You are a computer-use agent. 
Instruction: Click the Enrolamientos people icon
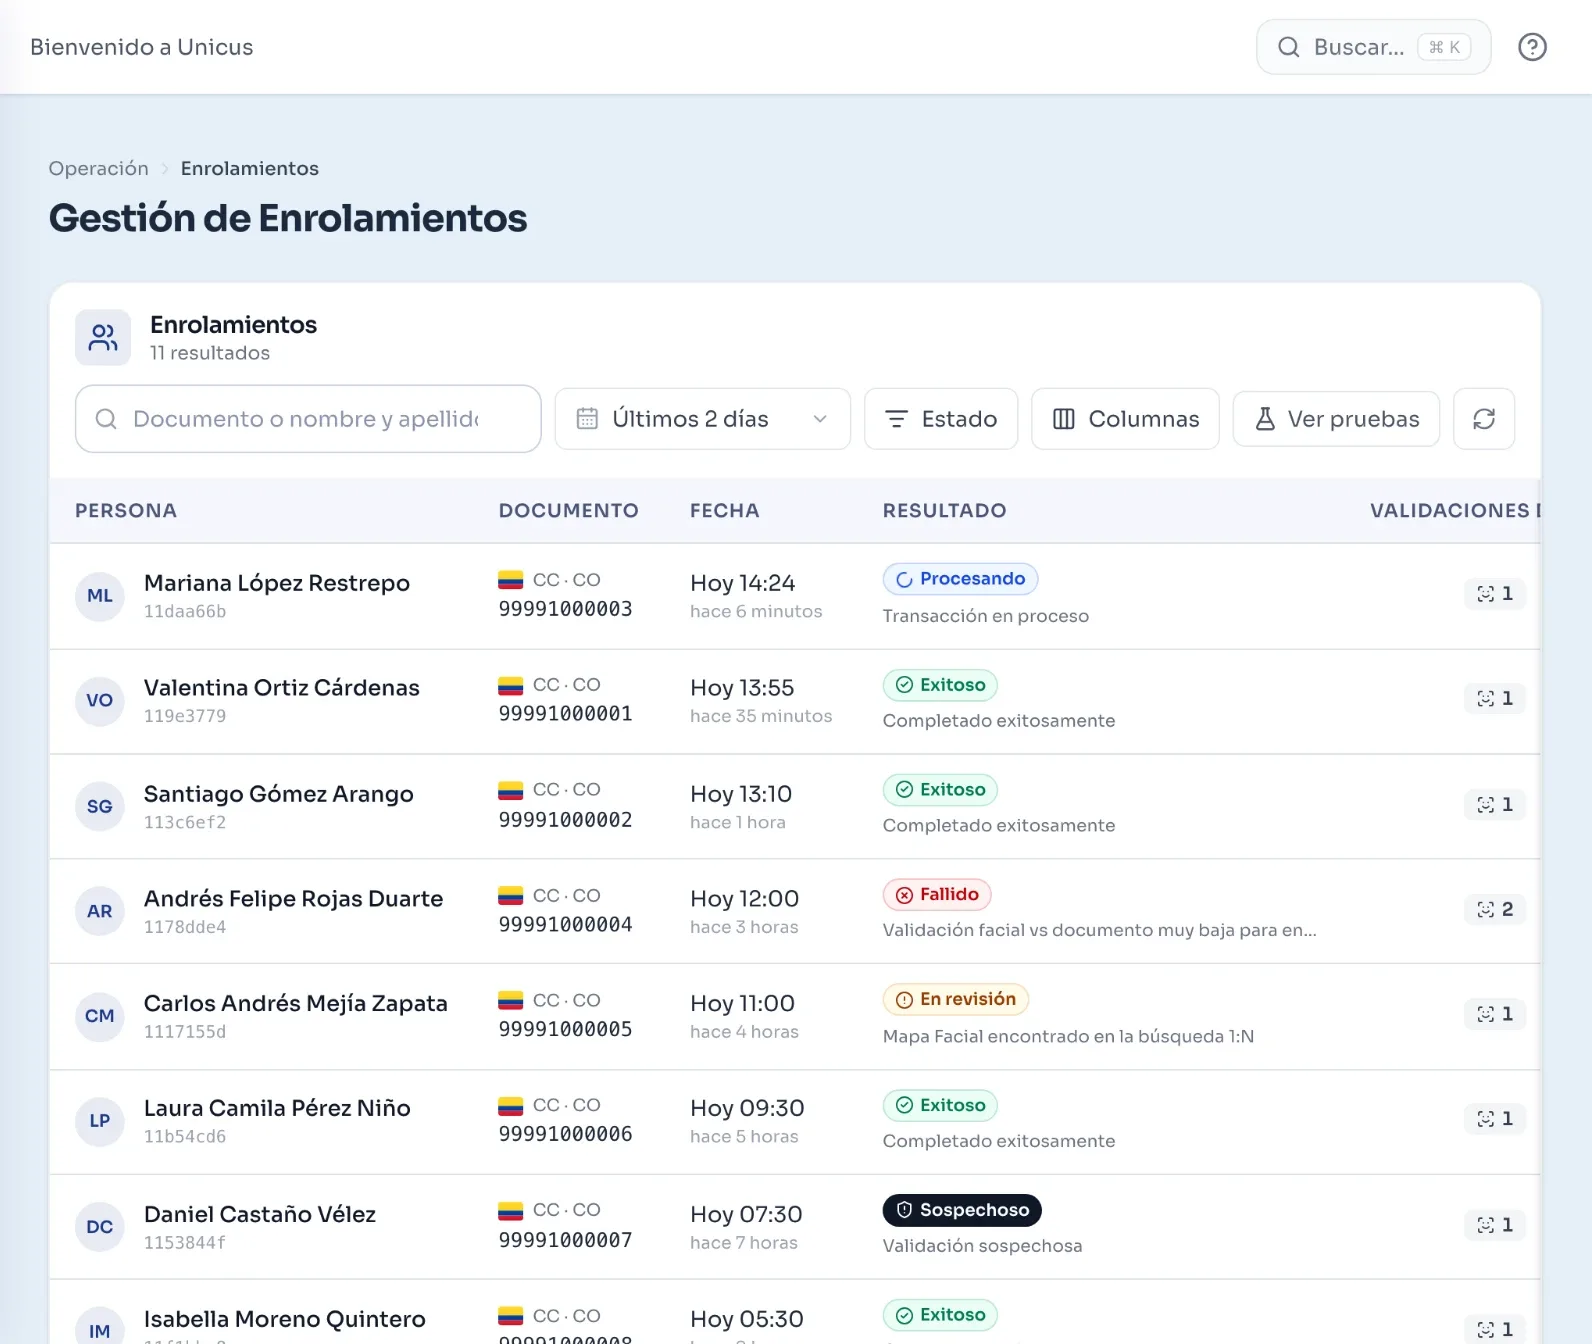pyautogui.click(x=103, y=338)
